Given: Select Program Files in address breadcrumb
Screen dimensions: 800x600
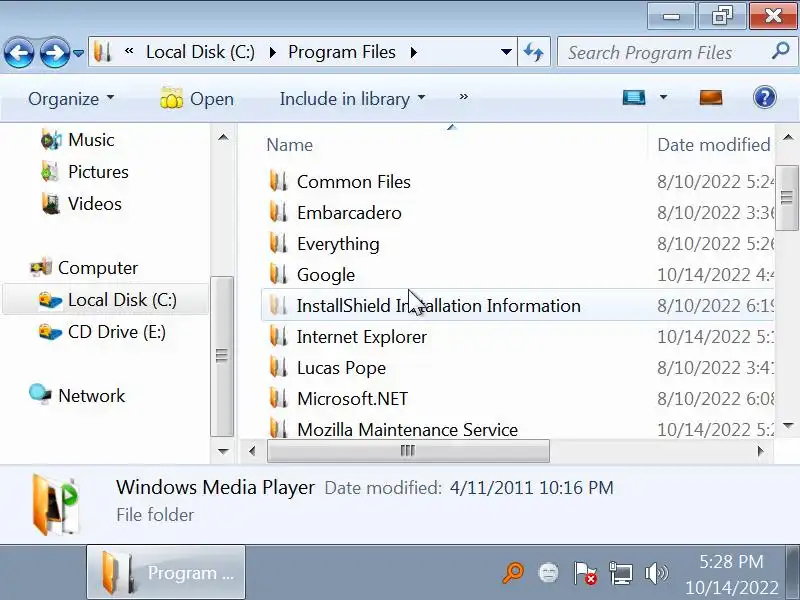Looking at the screenshot, I should coord(342,52).
